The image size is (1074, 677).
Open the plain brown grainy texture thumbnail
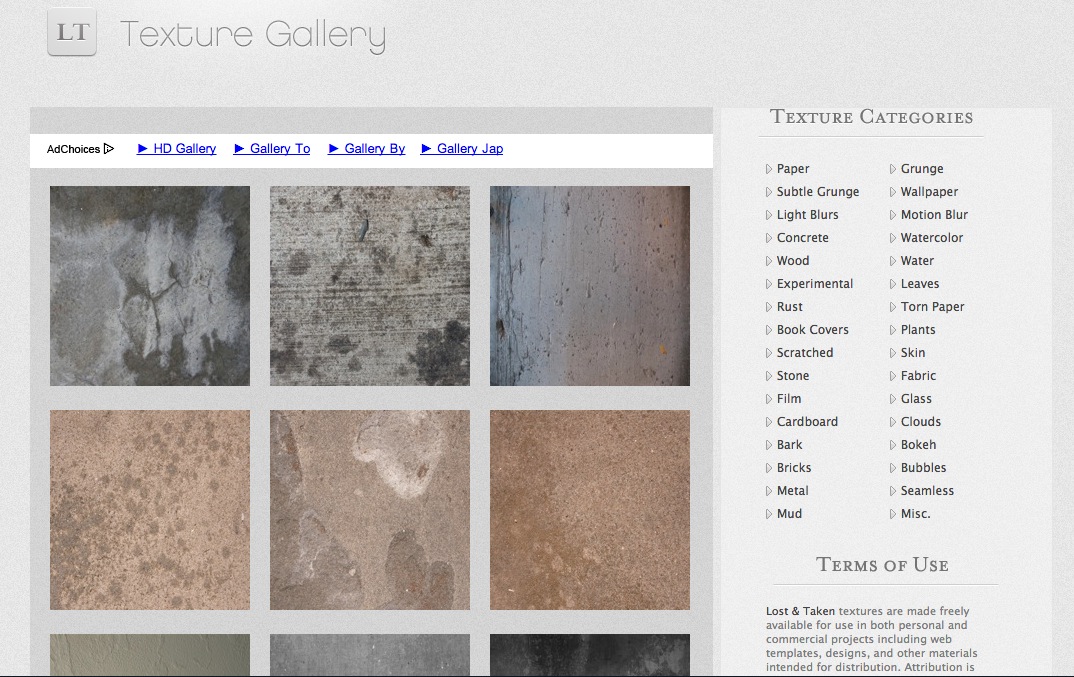pyautogui.click(x=590, y=510)
